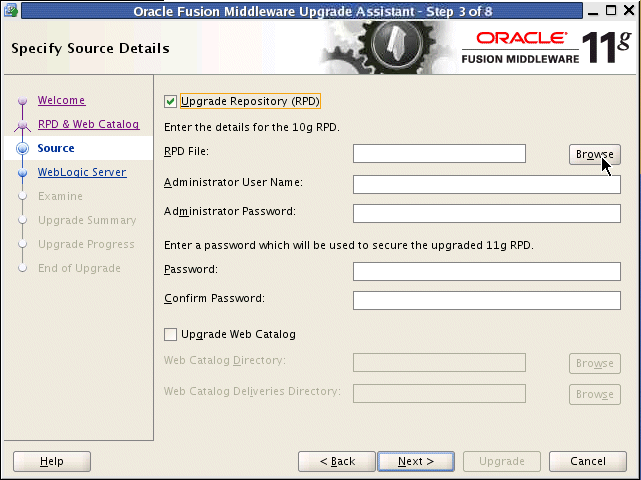Cancel the upgrade assistant

[588, 462]
